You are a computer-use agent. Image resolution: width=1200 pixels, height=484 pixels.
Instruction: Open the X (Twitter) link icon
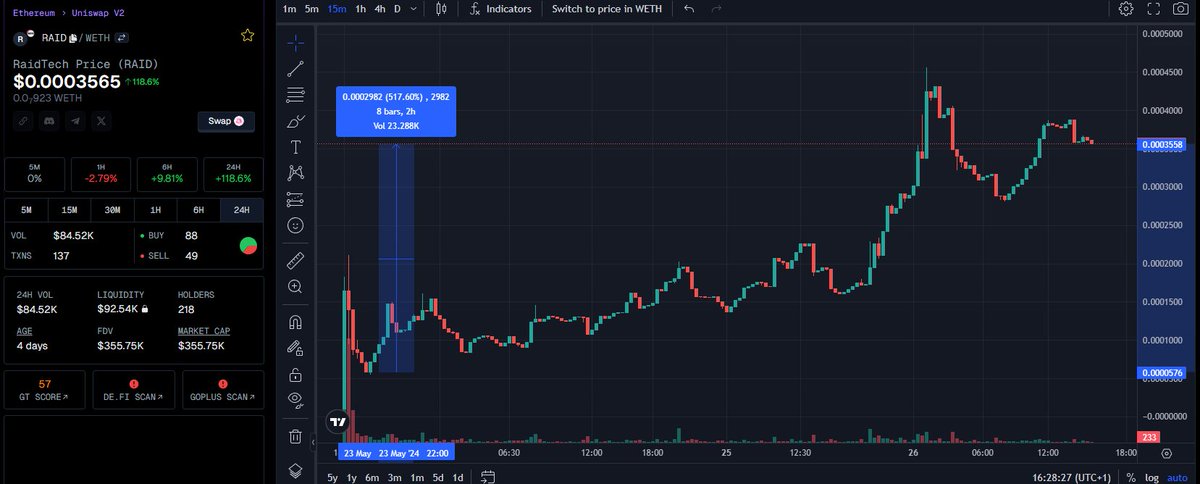click(x=100, y=120)
